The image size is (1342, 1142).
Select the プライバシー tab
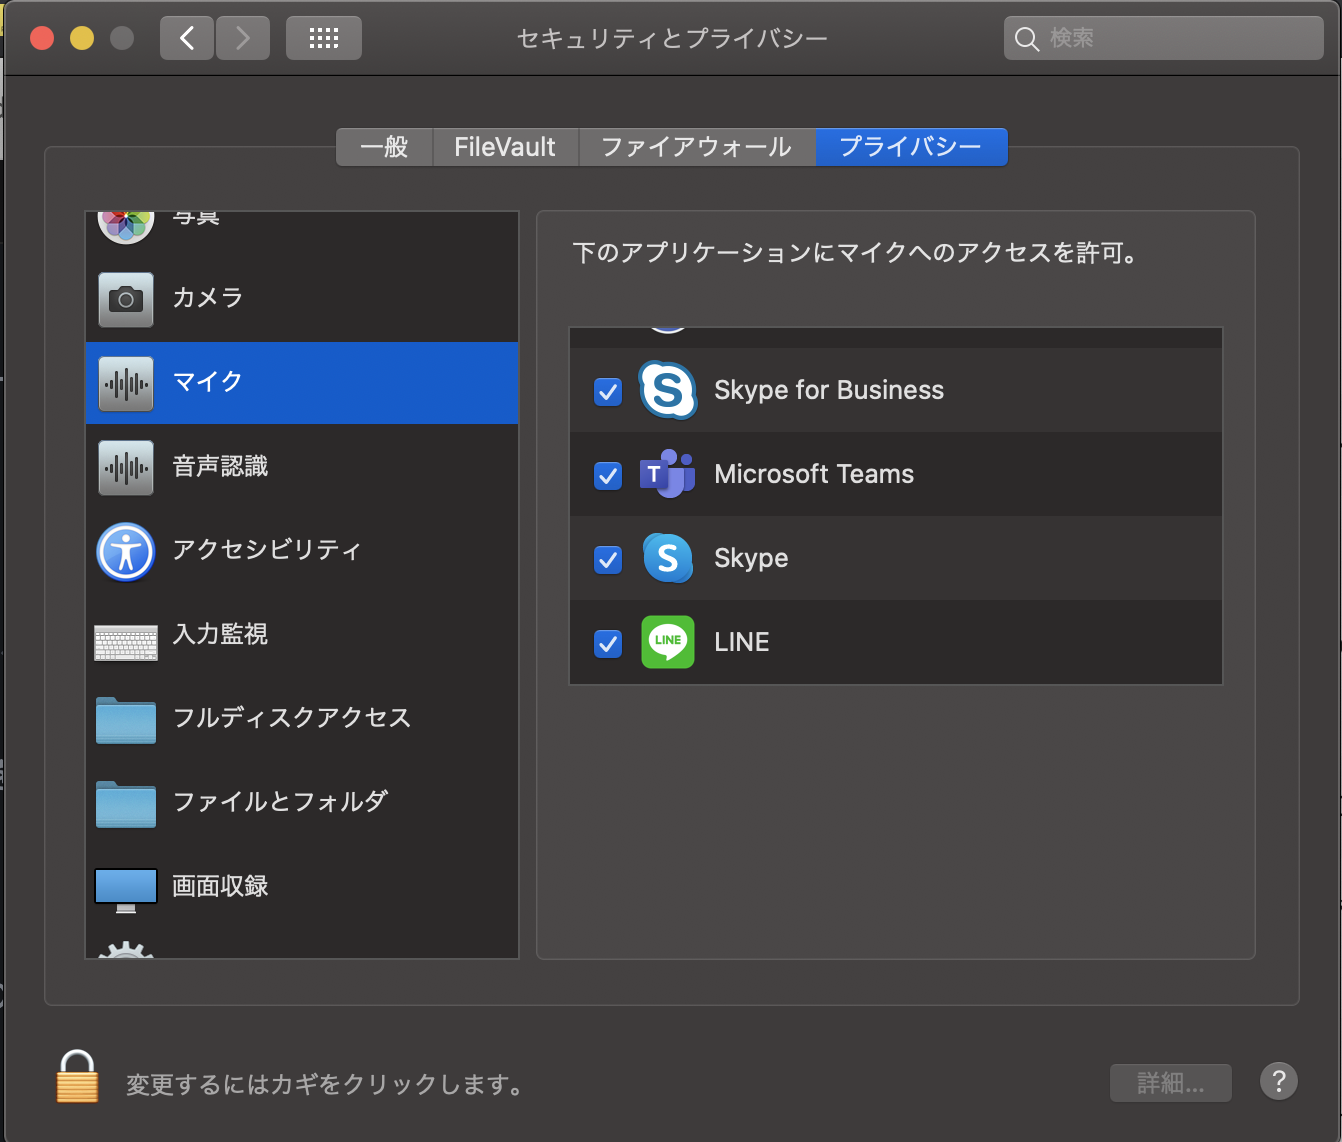911,147
